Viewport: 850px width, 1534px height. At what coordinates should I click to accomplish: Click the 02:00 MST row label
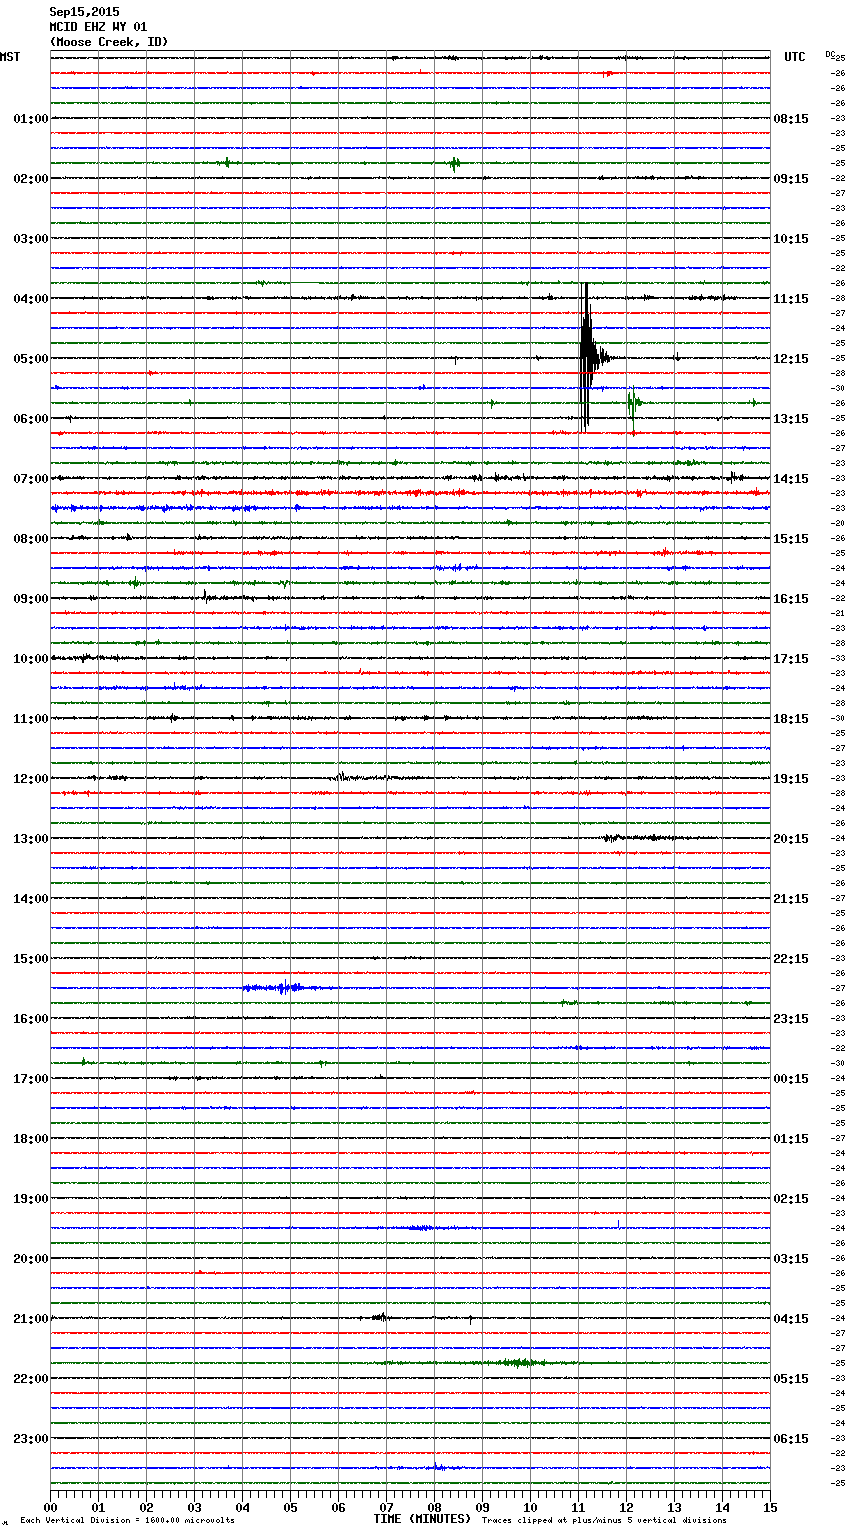tap(30, 179)
